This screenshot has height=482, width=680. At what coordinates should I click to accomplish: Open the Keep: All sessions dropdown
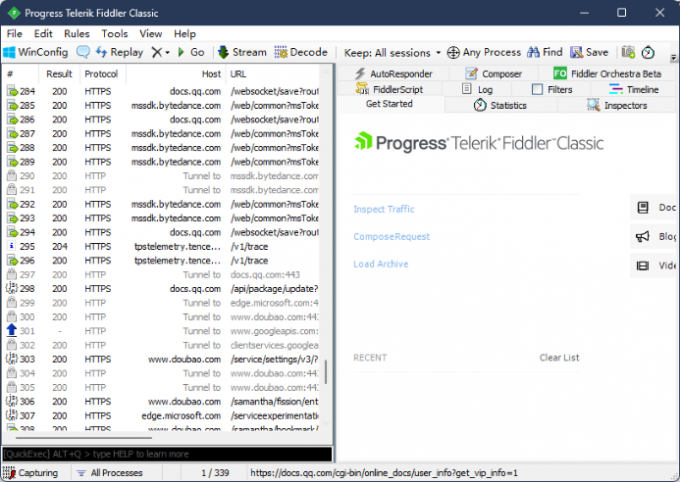point(392,53)
